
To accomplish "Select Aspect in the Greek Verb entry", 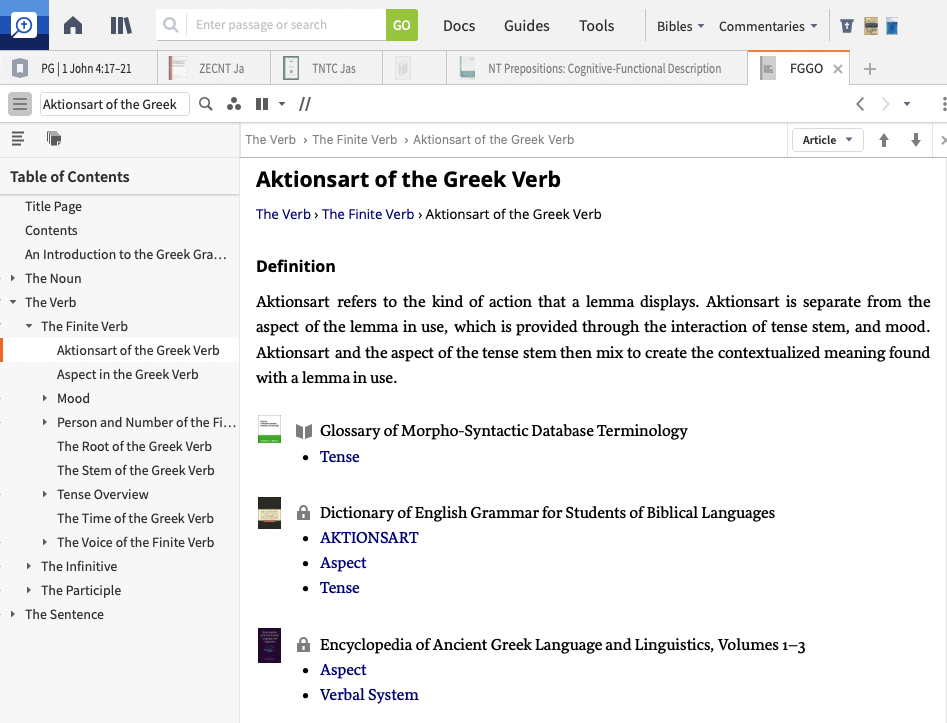I will [127, 374].
